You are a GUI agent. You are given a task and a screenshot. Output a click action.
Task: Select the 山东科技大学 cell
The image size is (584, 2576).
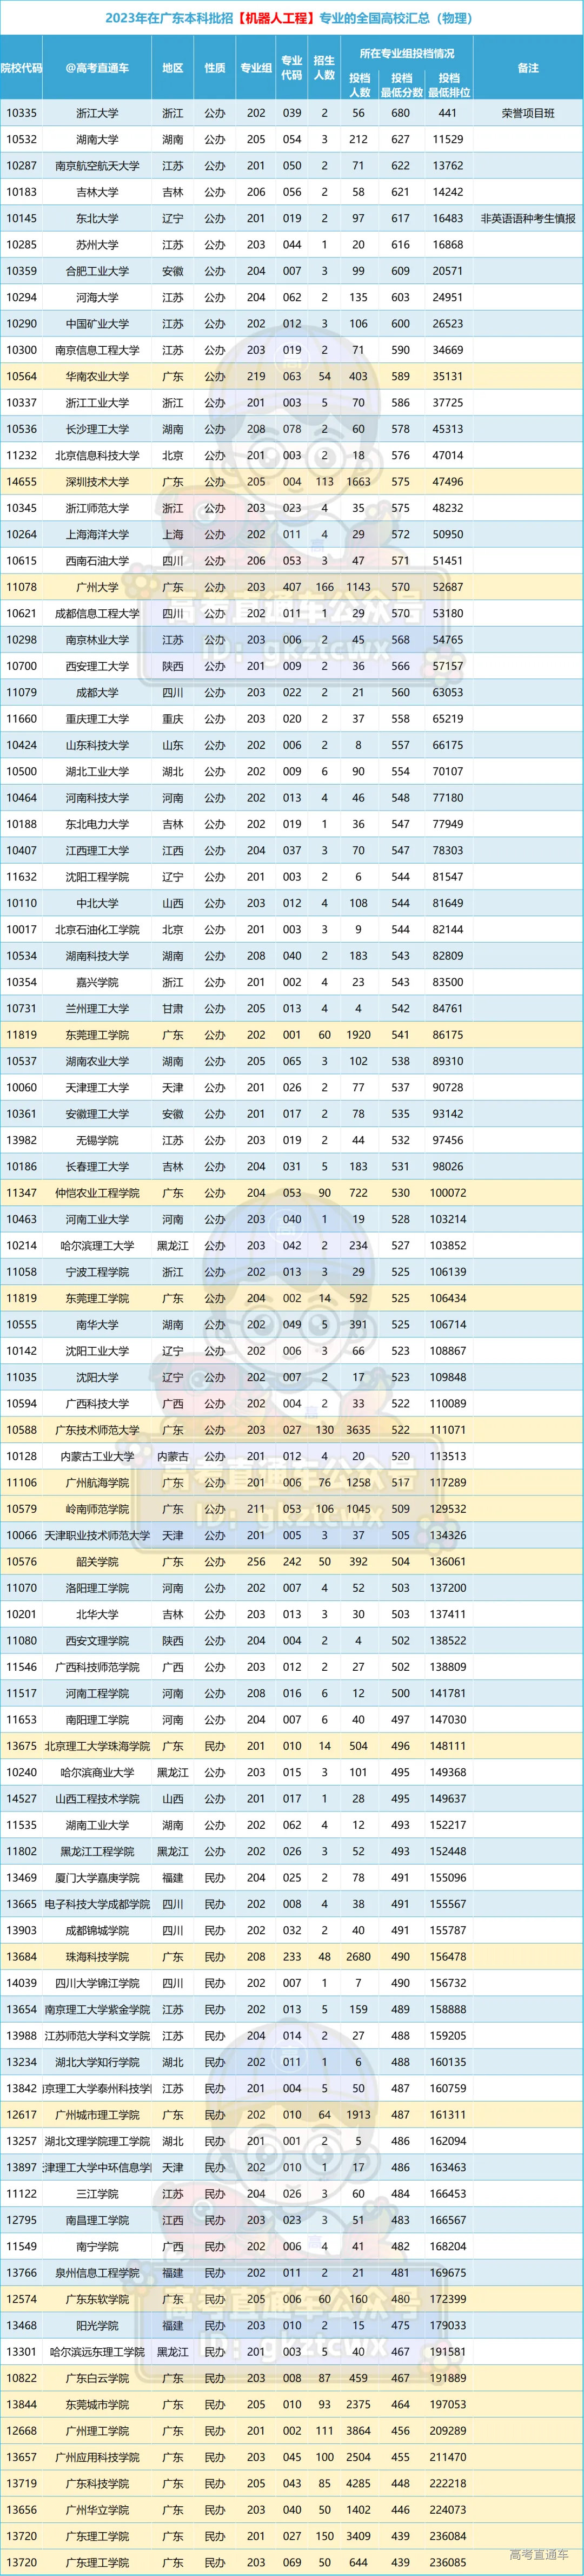(97, 745)
